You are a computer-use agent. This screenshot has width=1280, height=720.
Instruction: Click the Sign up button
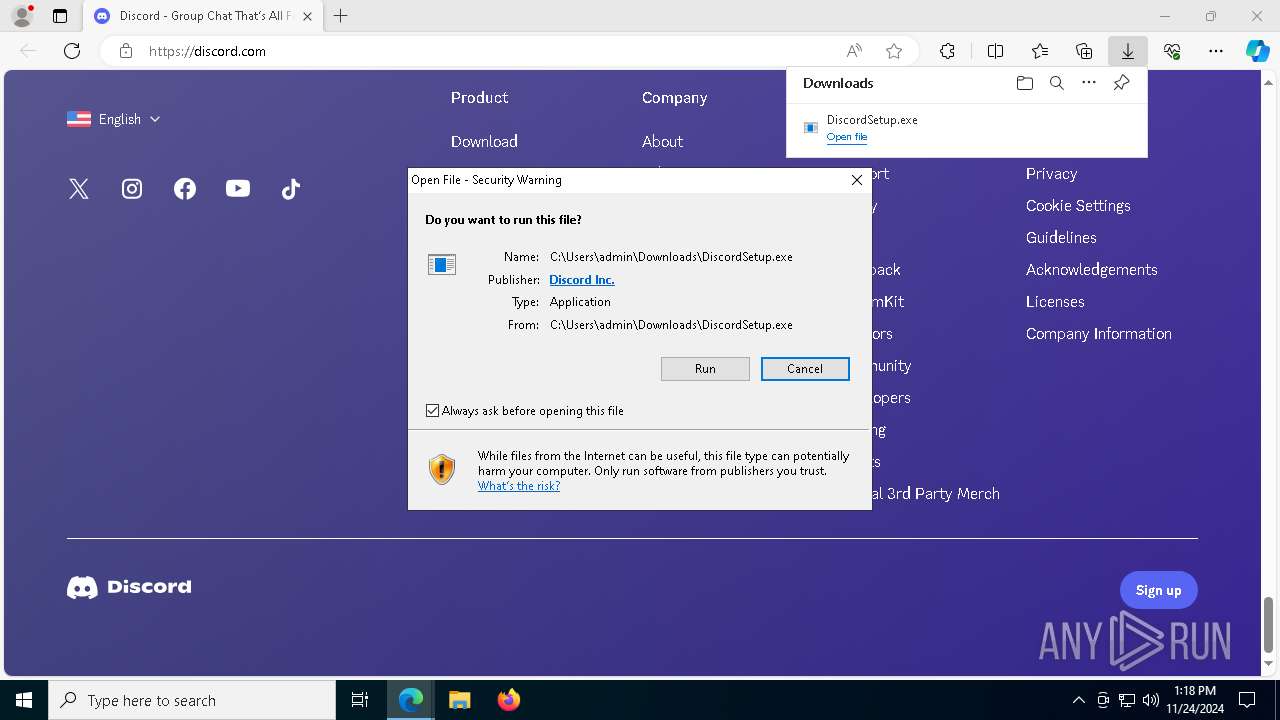click(1159, 590)
